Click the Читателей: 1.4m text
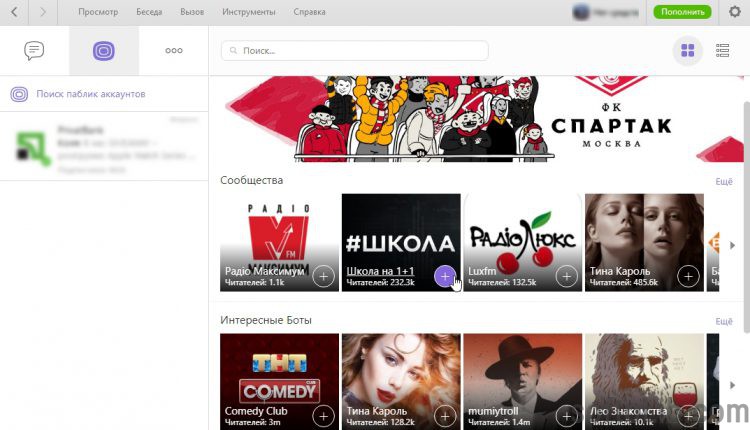Image resolution: width=750 pixels, height=430 pixels. [499, 422]
